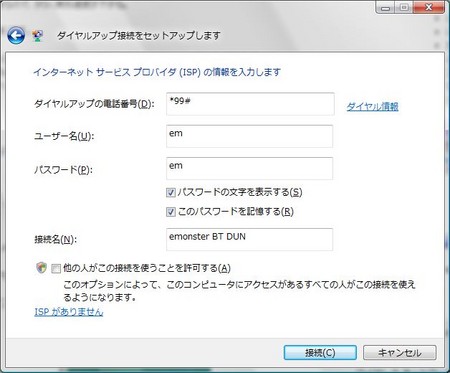Screen dimensions: 450x373
Task: Enable 他の人がこの接続を使うことを許可する checkbox
Action: (56, 268)
